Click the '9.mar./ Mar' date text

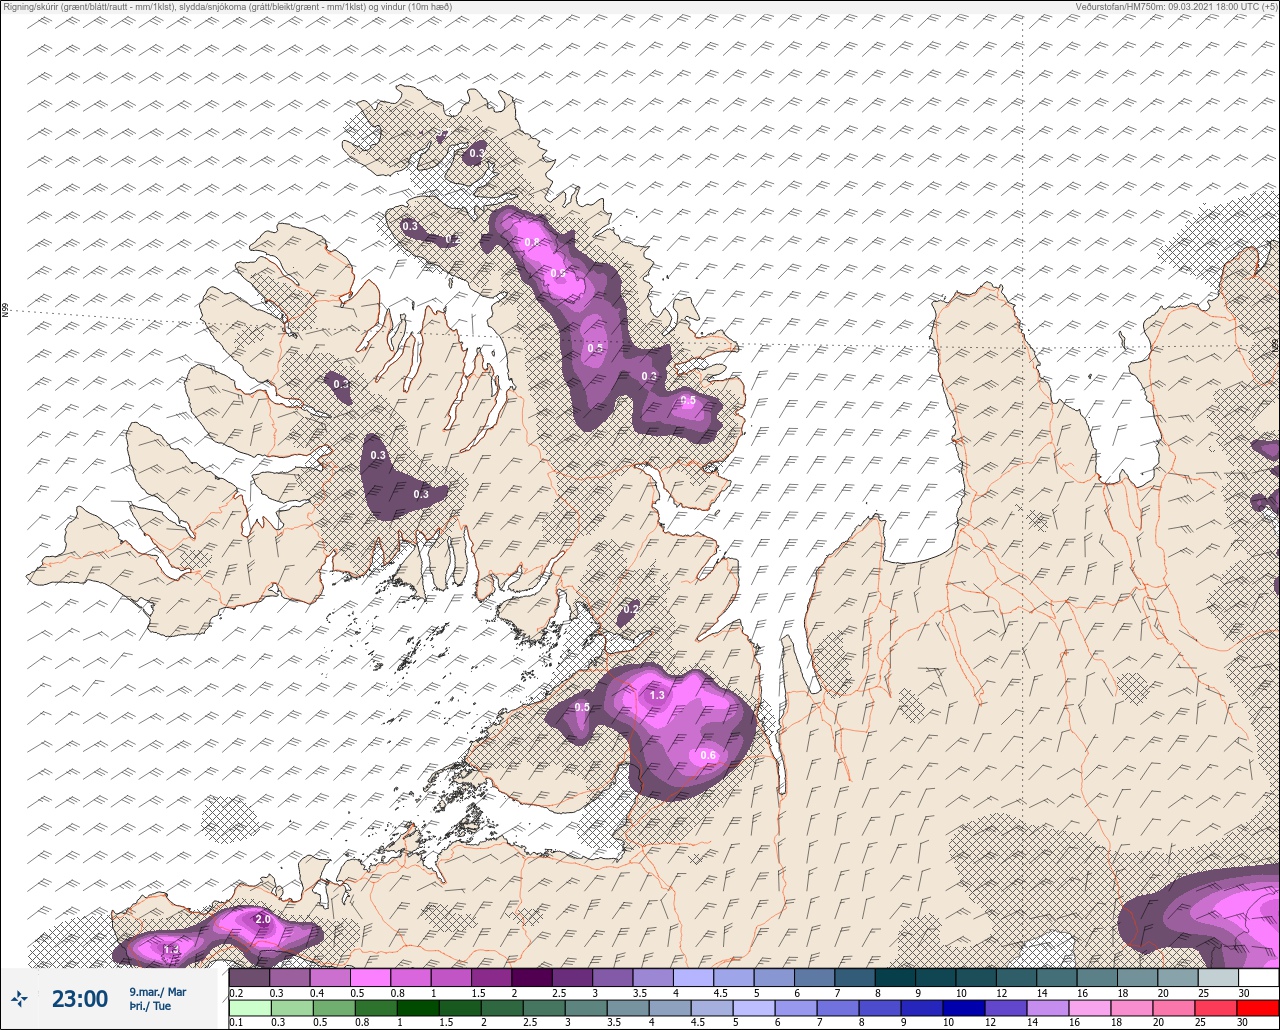pos(158,992)
